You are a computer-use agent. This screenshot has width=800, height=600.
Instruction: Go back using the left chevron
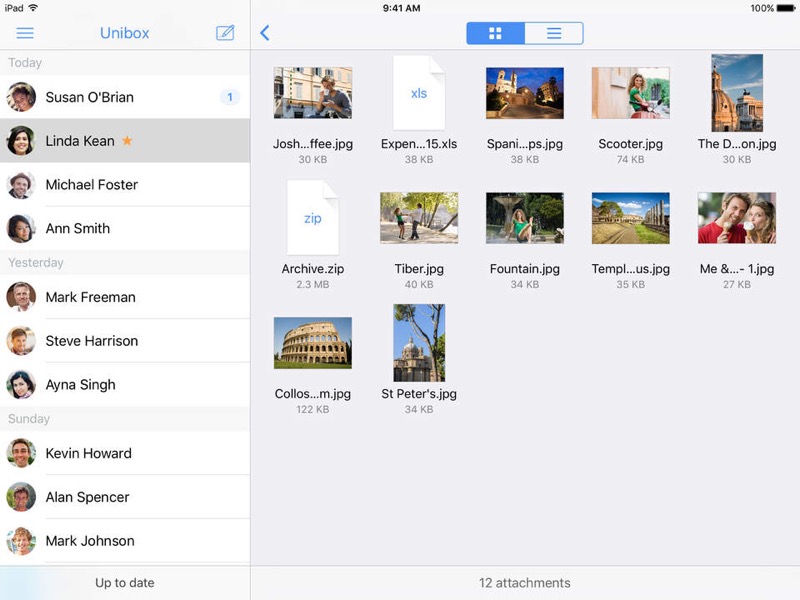(x=265, y=33)
